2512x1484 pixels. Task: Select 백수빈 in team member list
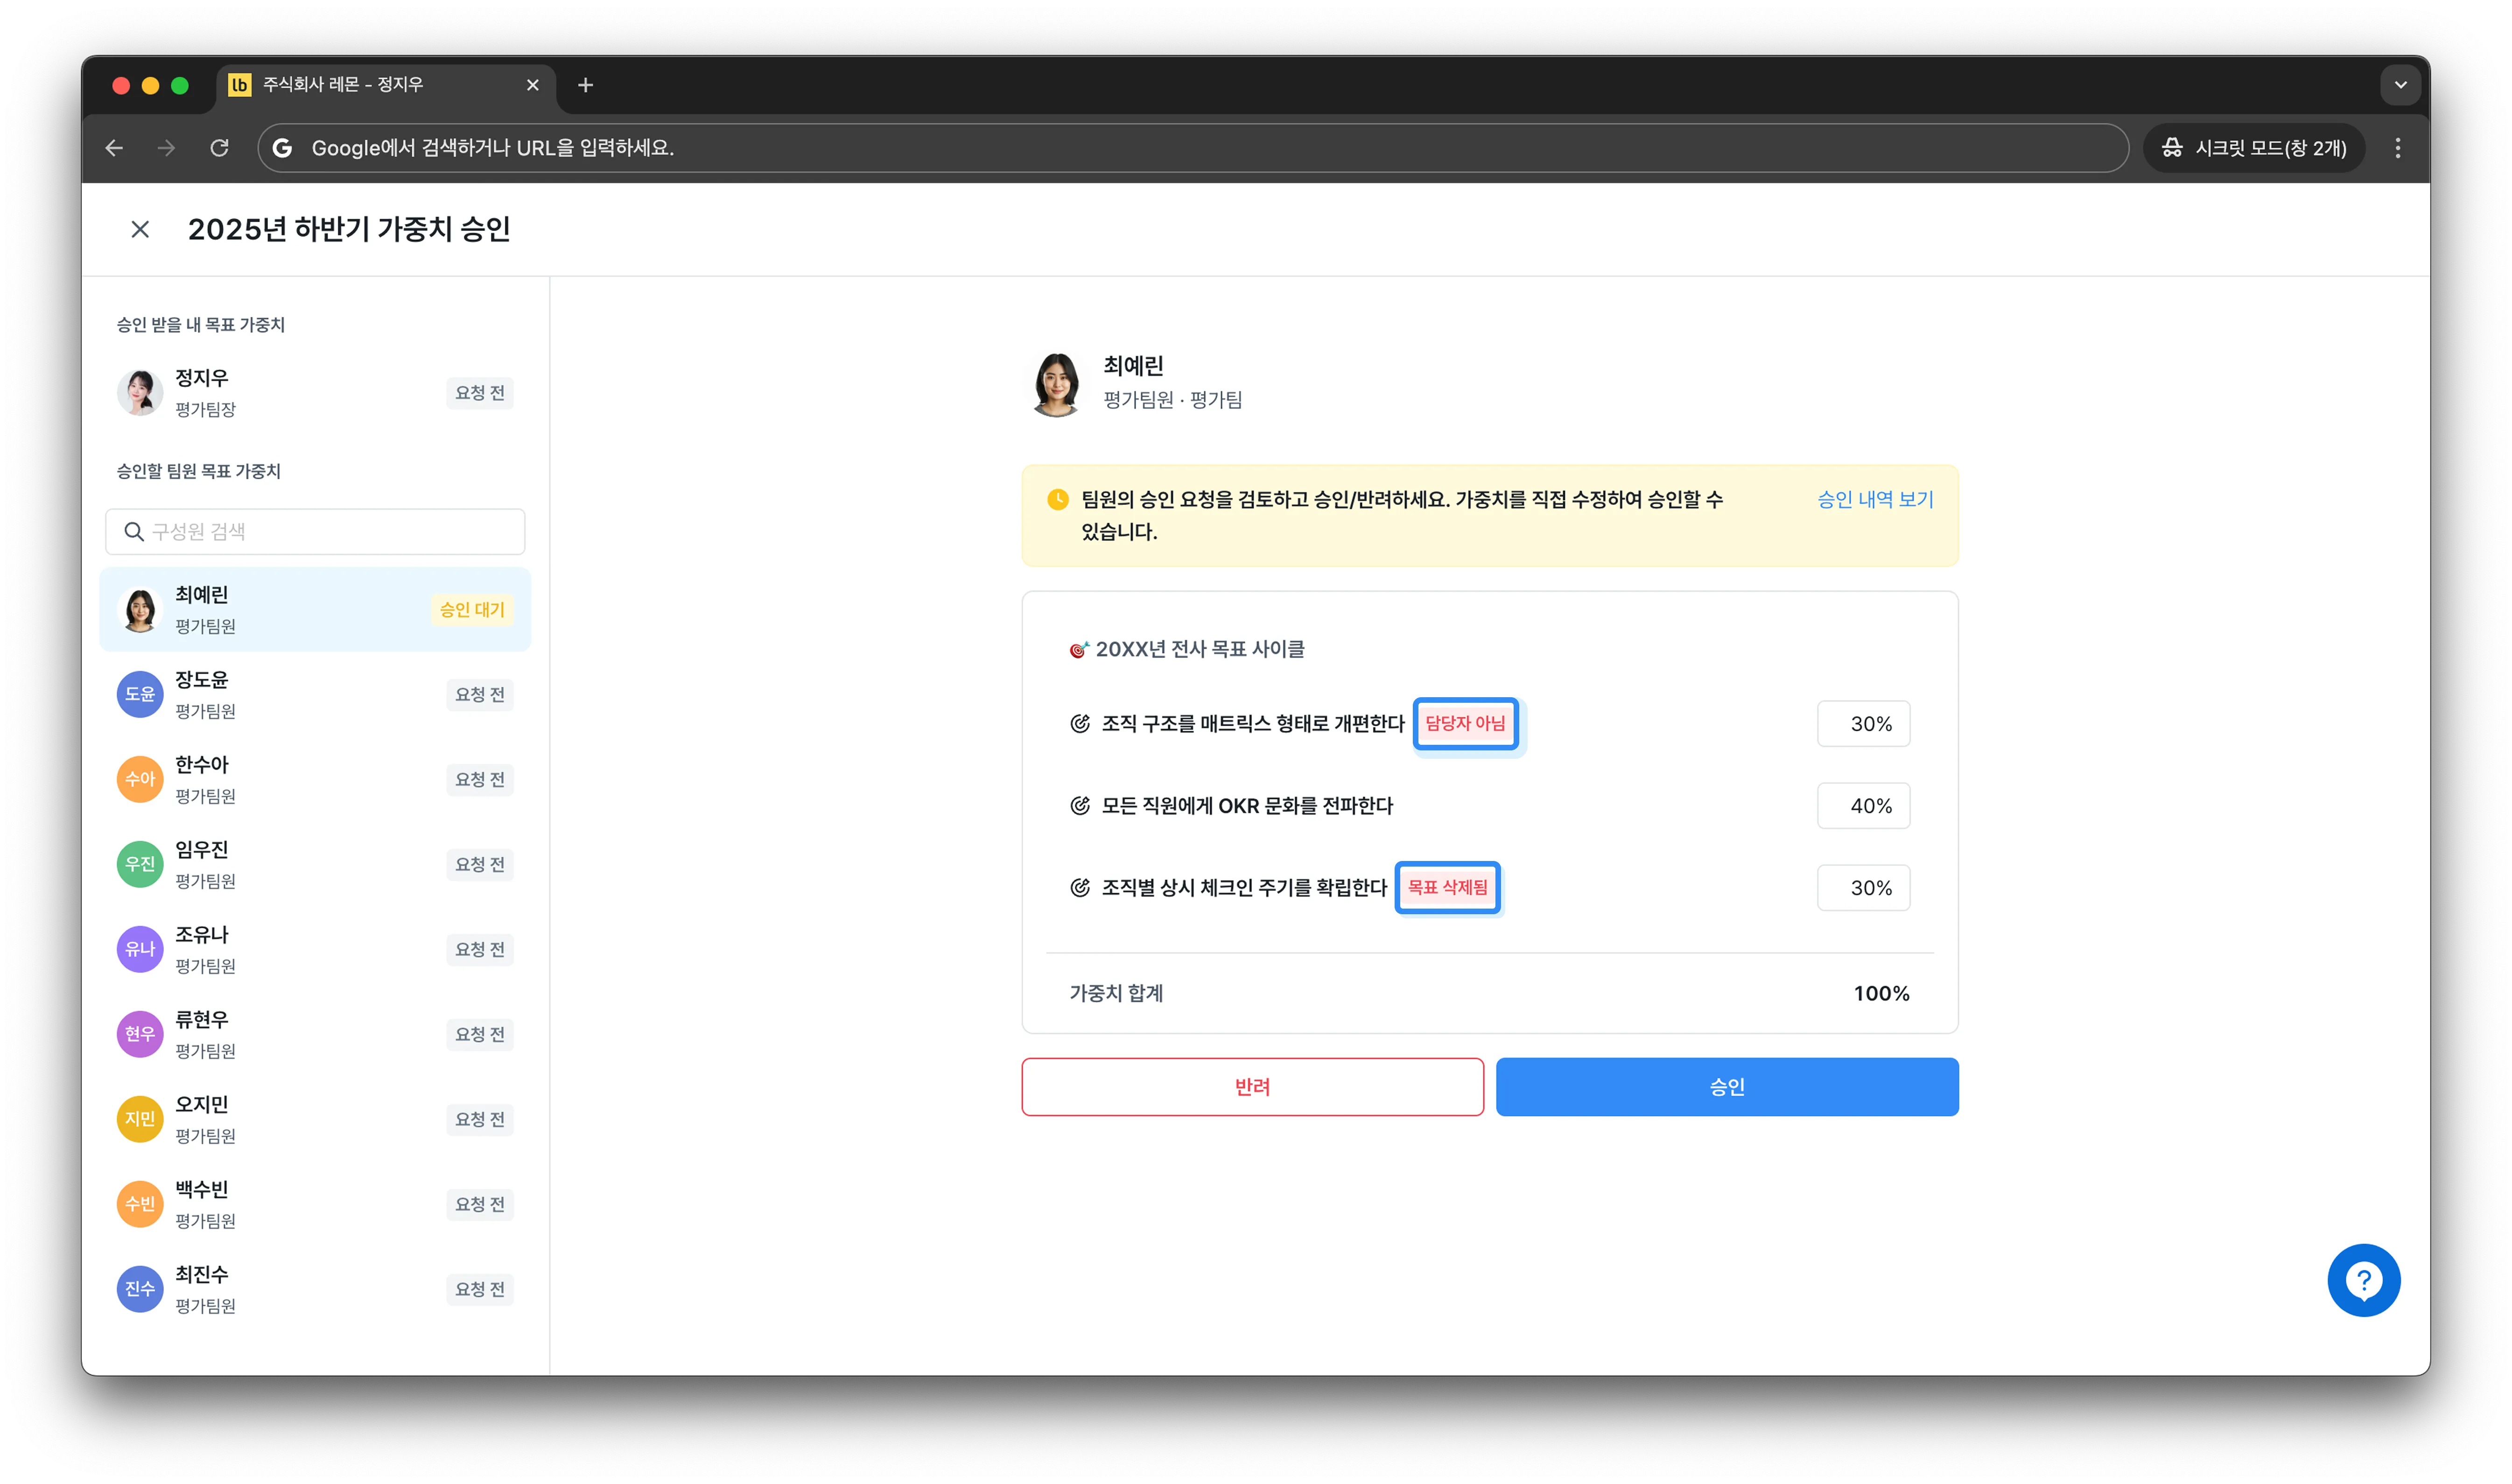pyautogui.click(x=315, y=1204)
